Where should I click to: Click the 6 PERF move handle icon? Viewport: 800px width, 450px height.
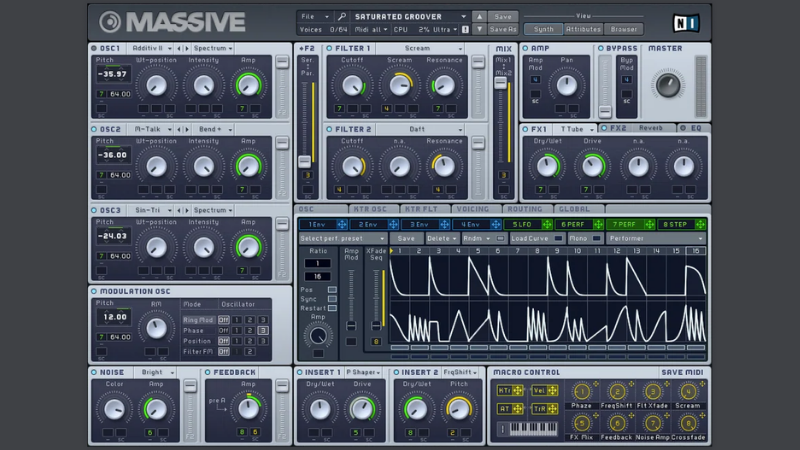598,224
